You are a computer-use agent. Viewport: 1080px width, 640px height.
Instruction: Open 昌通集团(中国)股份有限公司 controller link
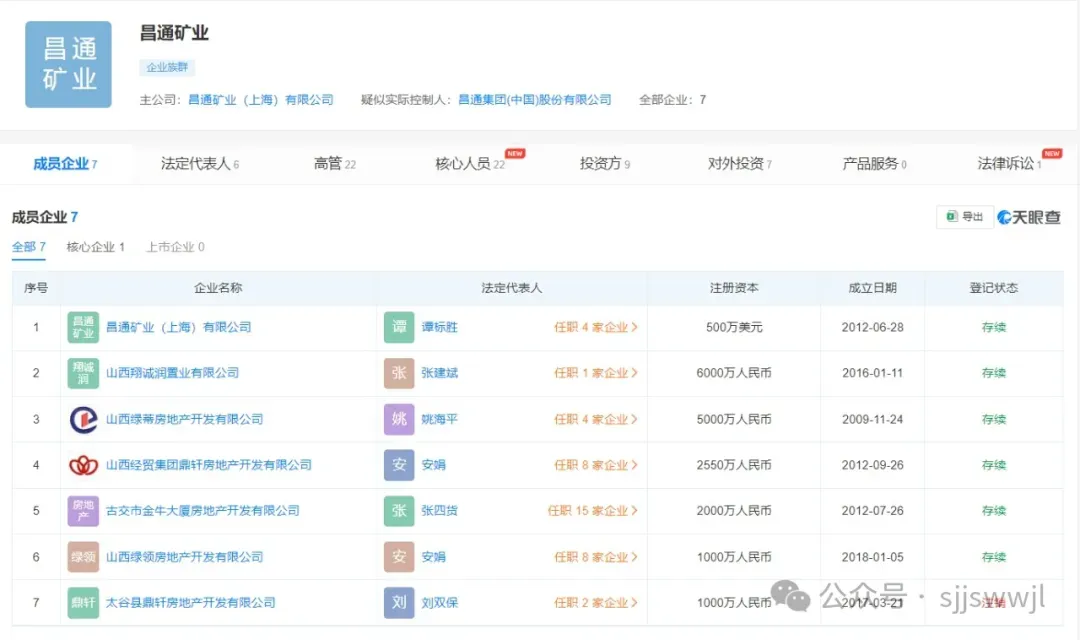pos(535,100)
